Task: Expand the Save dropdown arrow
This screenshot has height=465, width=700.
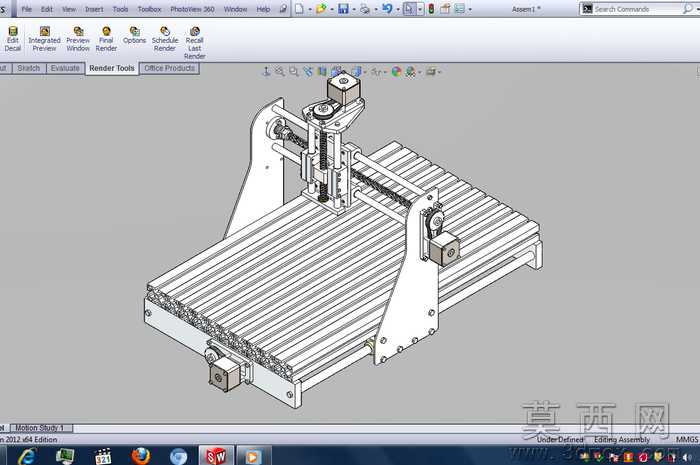Action: pos(354,9)
